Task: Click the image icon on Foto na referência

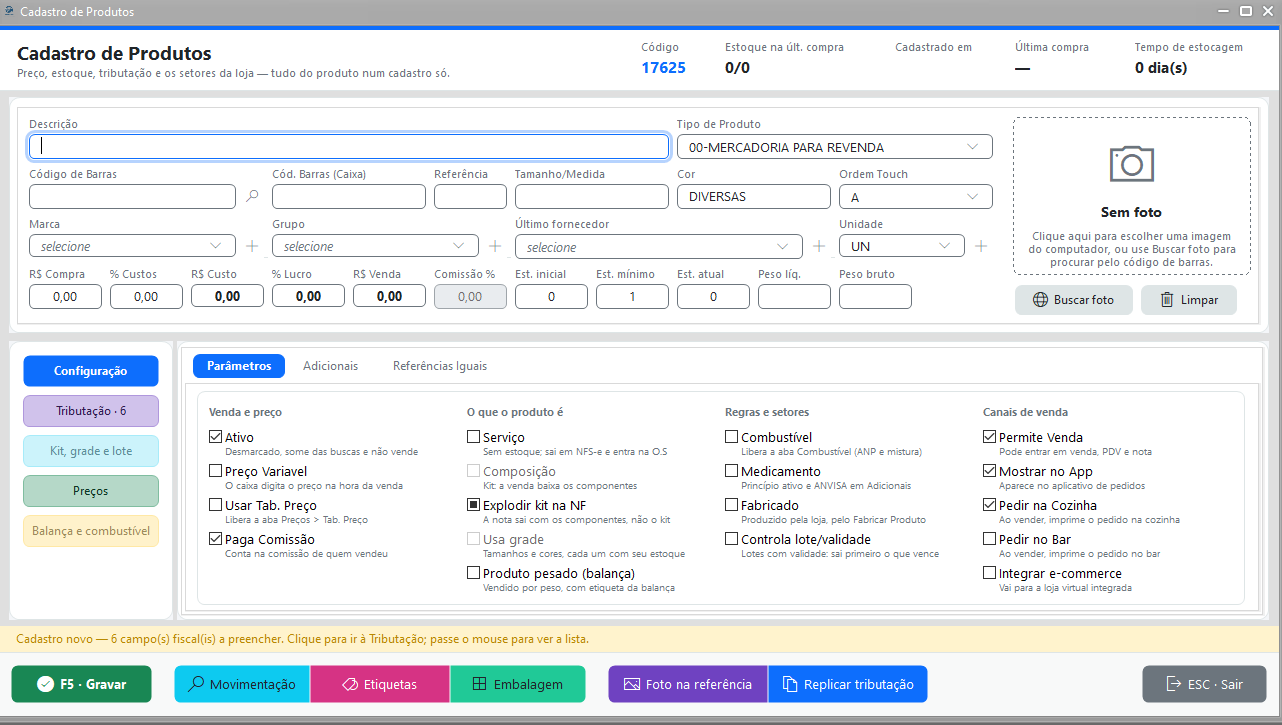Action: point(631,684)
